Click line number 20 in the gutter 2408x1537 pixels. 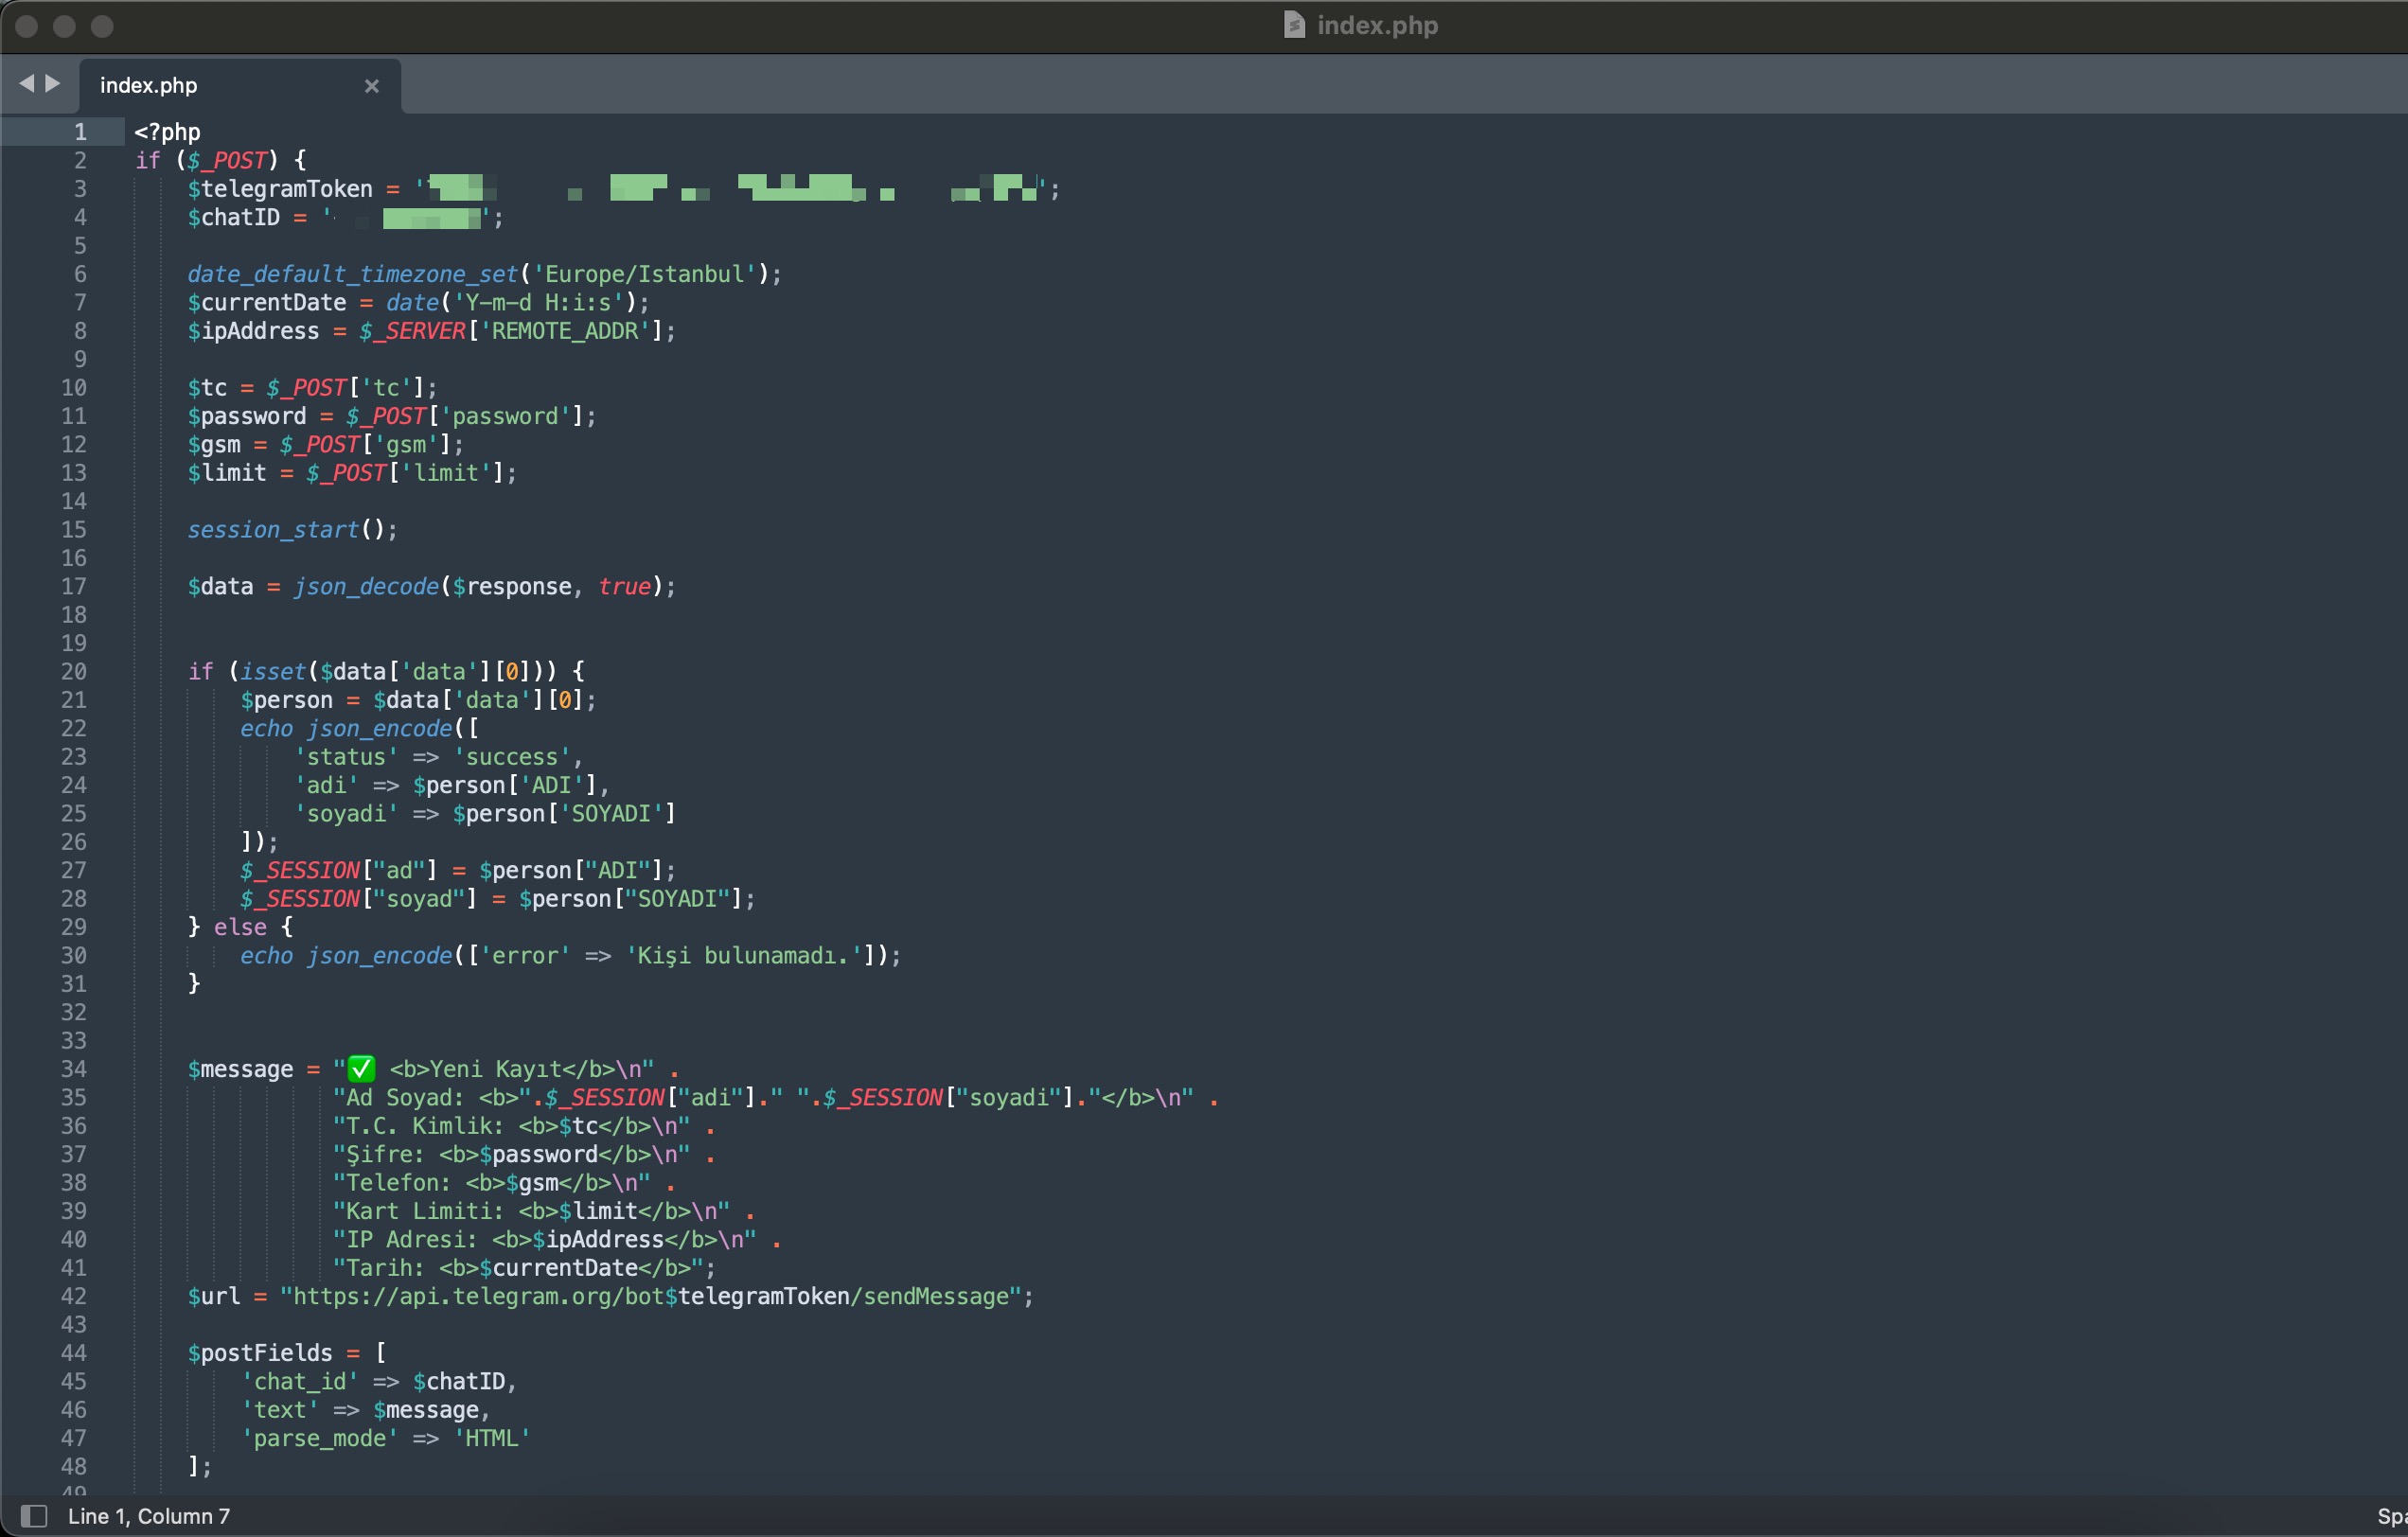73,672
